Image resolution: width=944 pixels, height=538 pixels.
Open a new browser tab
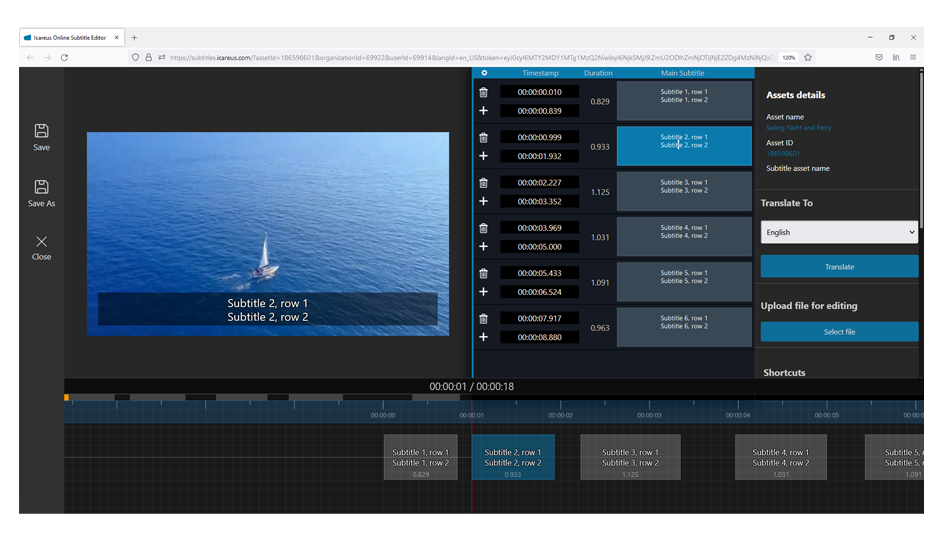point(134,38)
